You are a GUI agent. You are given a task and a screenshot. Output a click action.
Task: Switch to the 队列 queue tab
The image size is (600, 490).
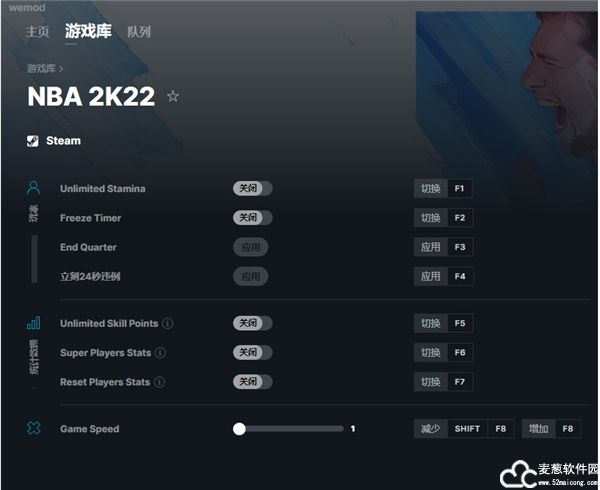[139, 32]
